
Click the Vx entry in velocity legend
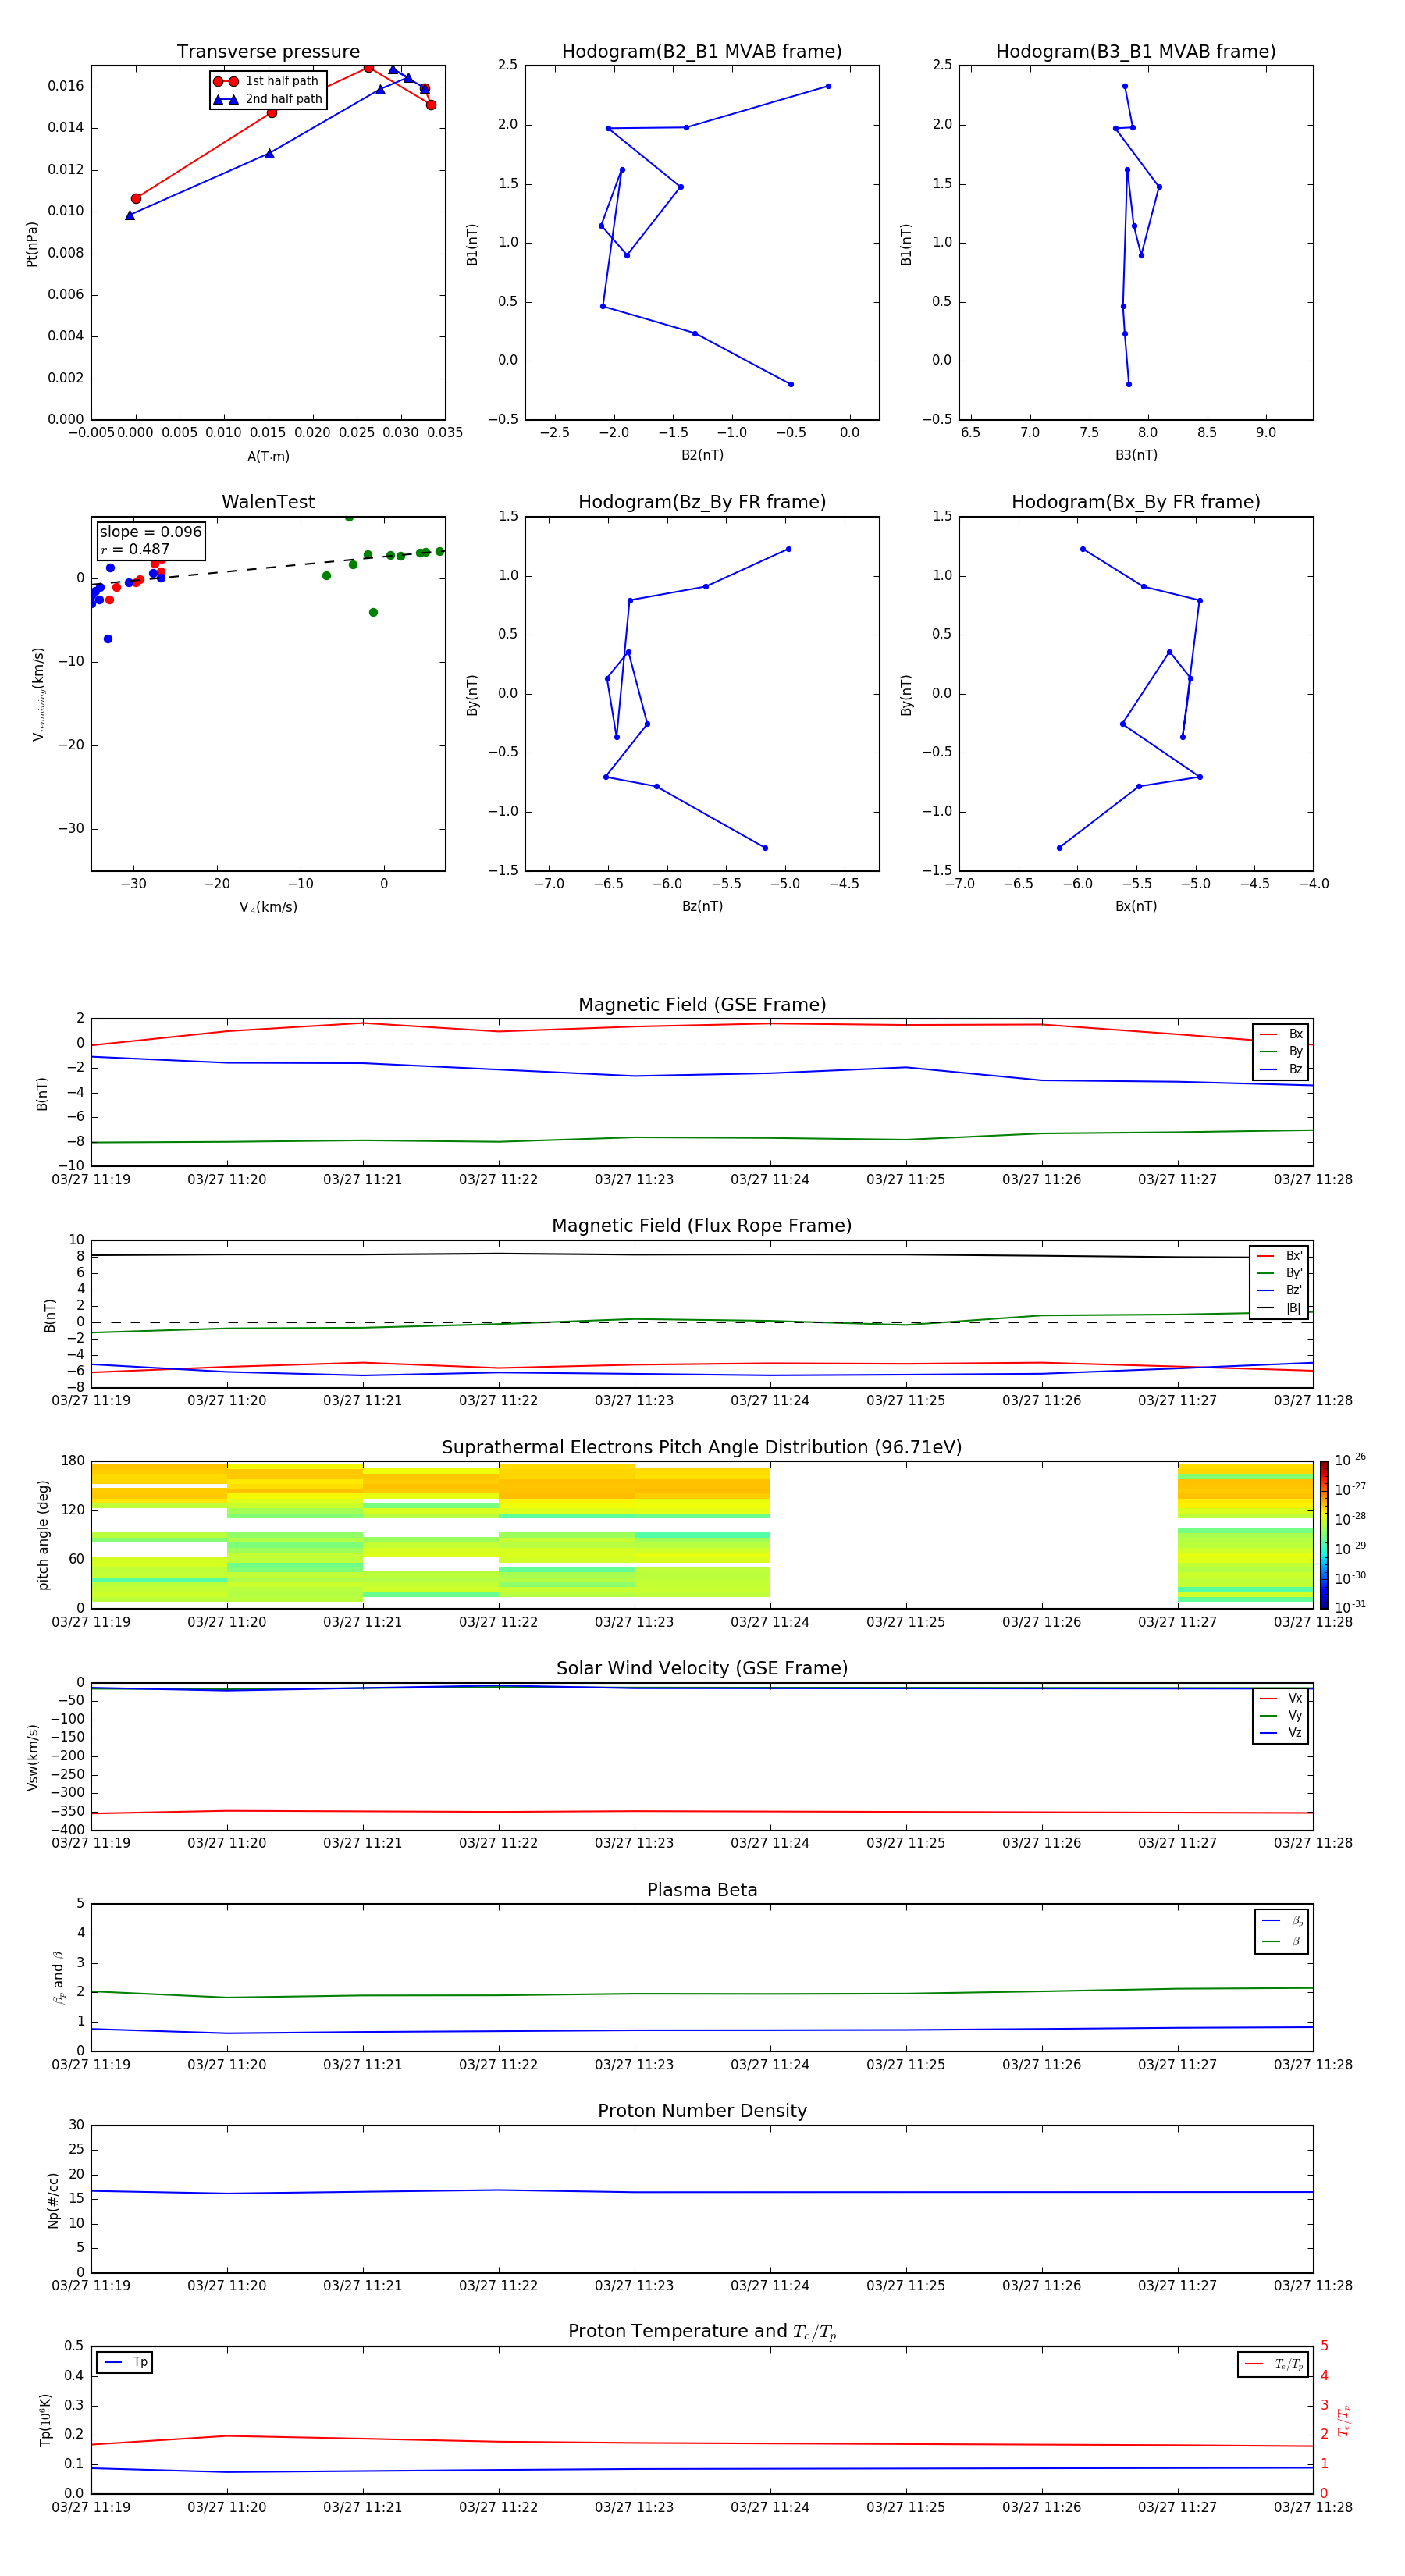[1281, 1698]
